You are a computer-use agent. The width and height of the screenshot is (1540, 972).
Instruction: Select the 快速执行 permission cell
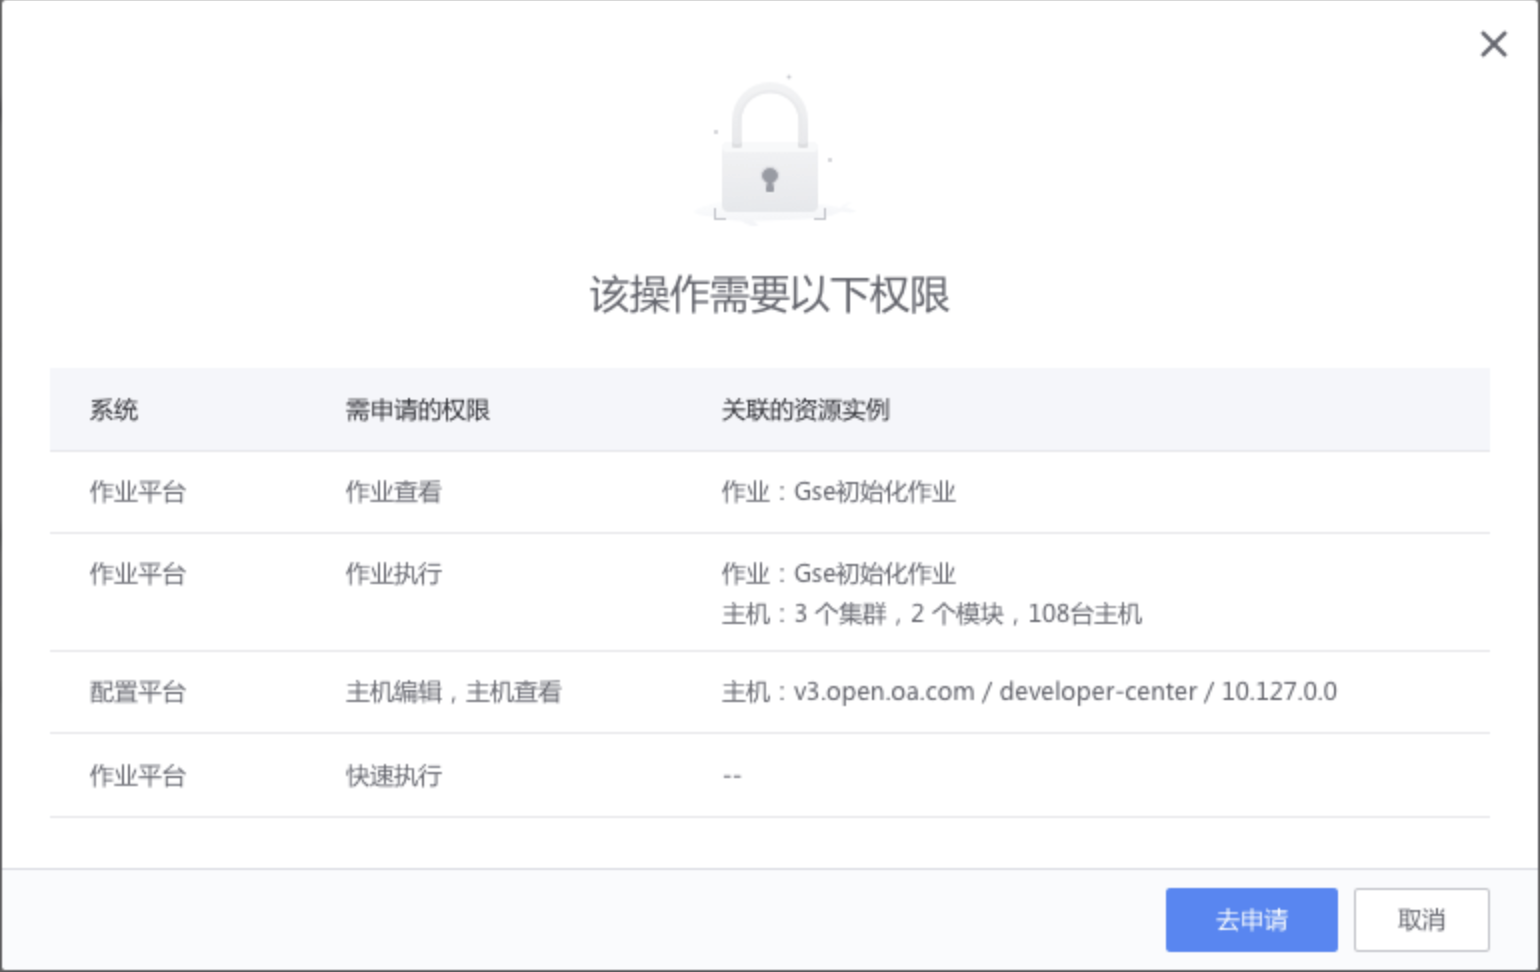(x=393, y=776)
